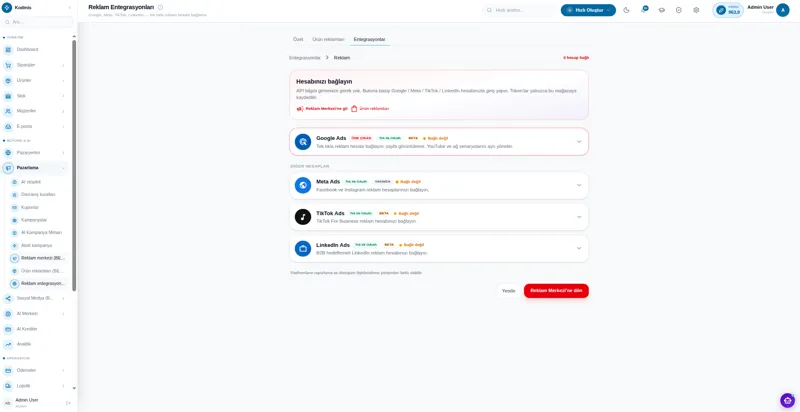Click the Kodimis logo
800x412 pixels.
[x=7, y=7]
